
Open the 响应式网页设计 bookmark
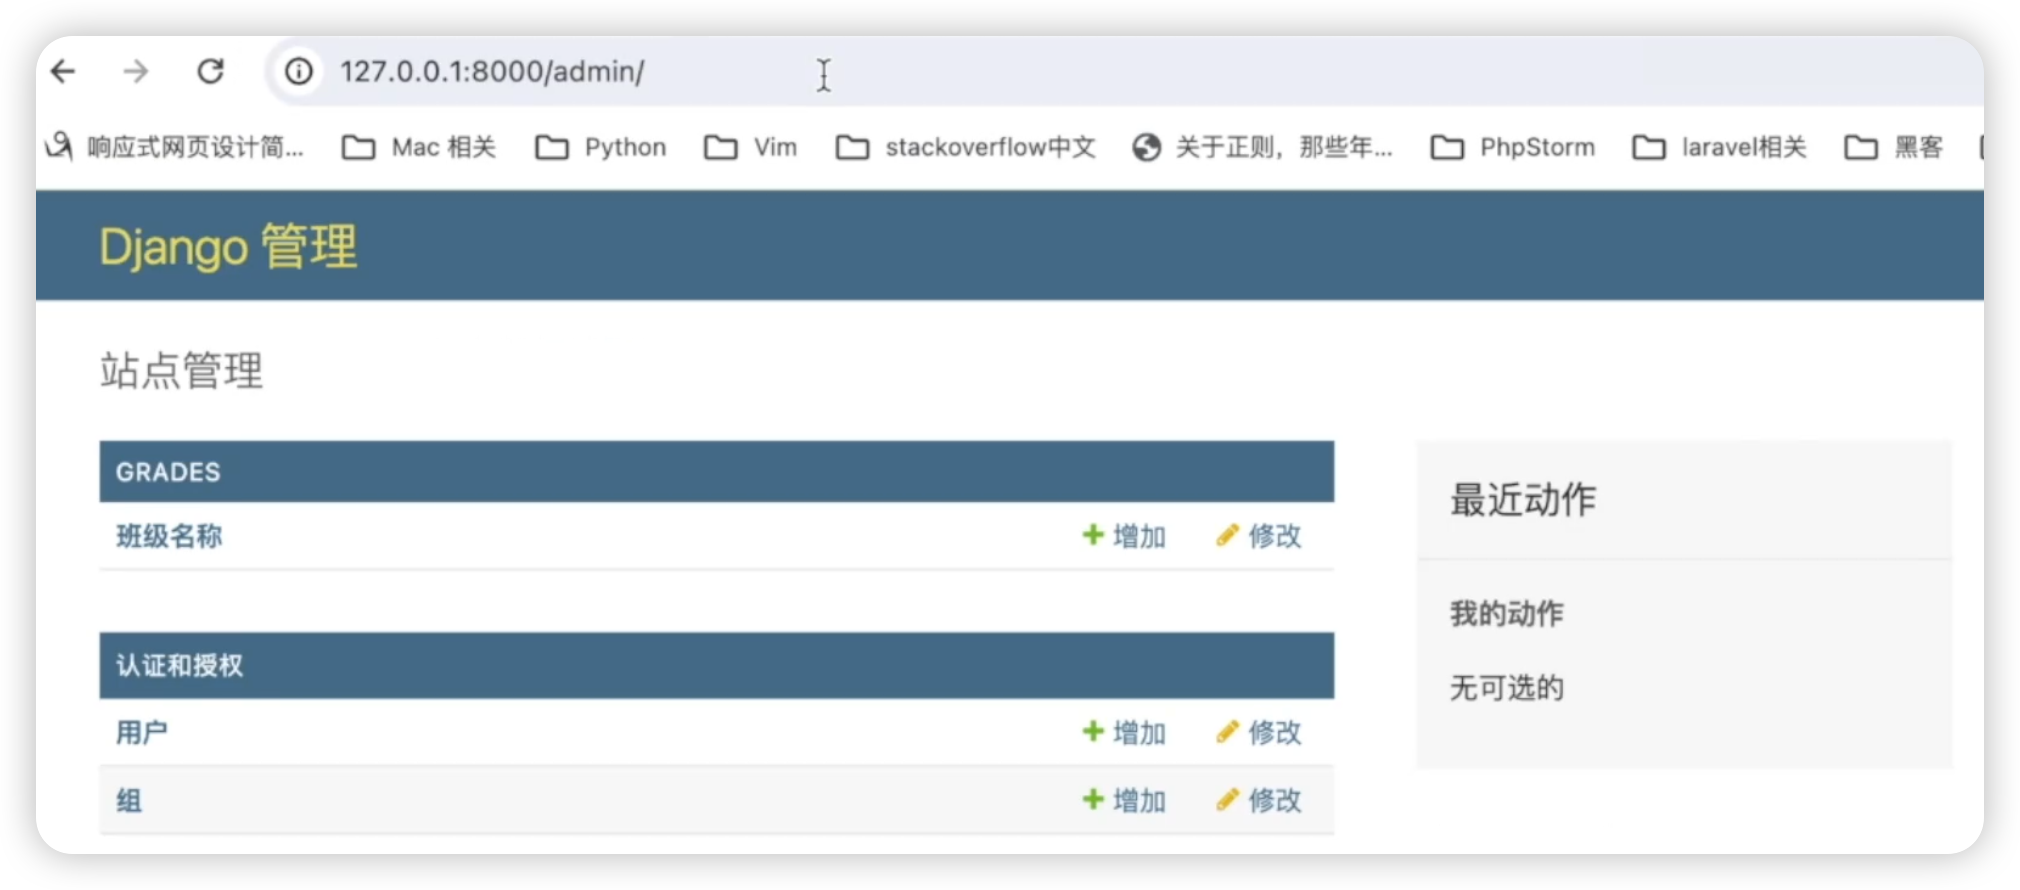coord(176,148)
